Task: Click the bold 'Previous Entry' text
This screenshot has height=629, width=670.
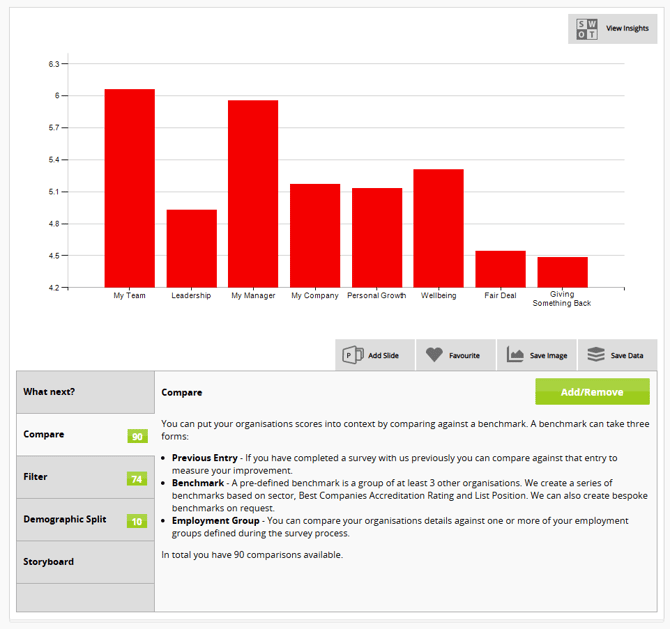Action: [x=205, y=458]
